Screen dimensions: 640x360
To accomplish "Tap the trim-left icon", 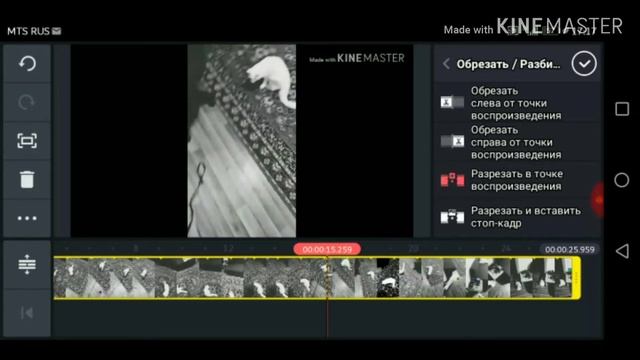I will coord(452,102).
